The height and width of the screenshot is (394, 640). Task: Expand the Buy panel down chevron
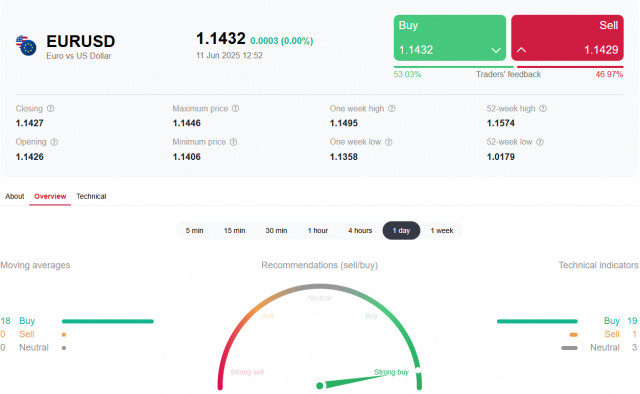(496, 50)
